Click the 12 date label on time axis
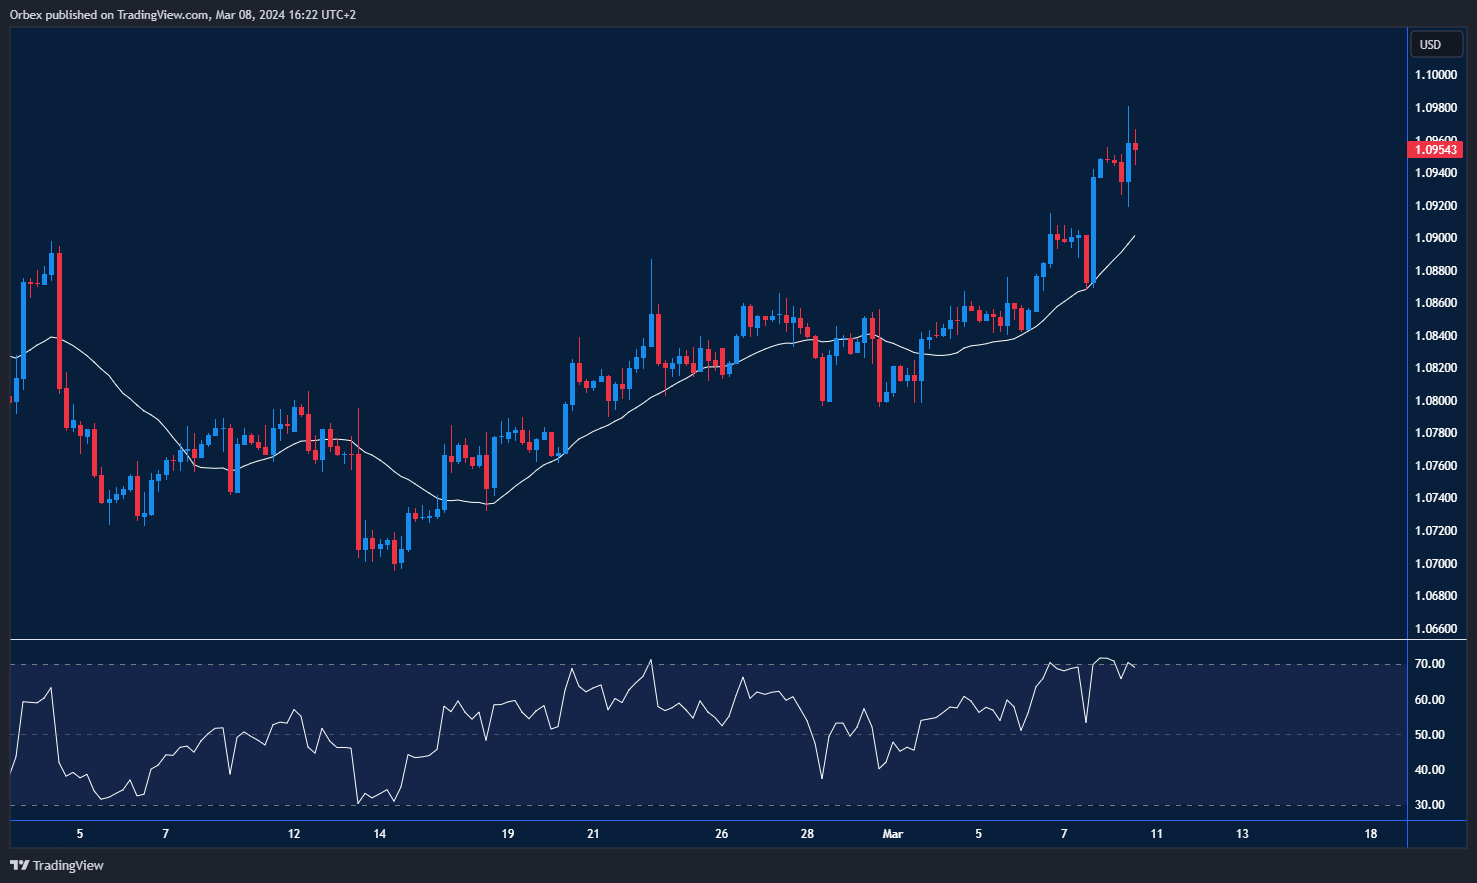Viewport: 1477px width, 883px height. point(294,834)
